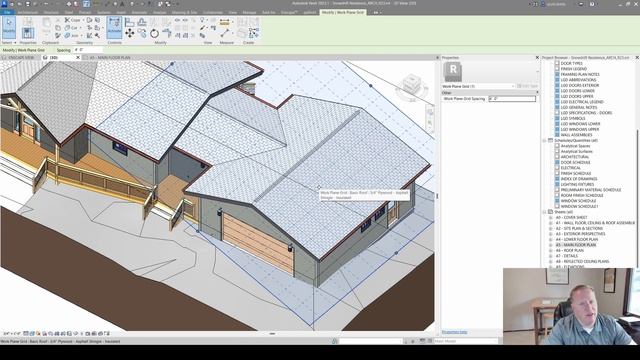Expand the A0 - COVER SHEET node

click(551, 218)
